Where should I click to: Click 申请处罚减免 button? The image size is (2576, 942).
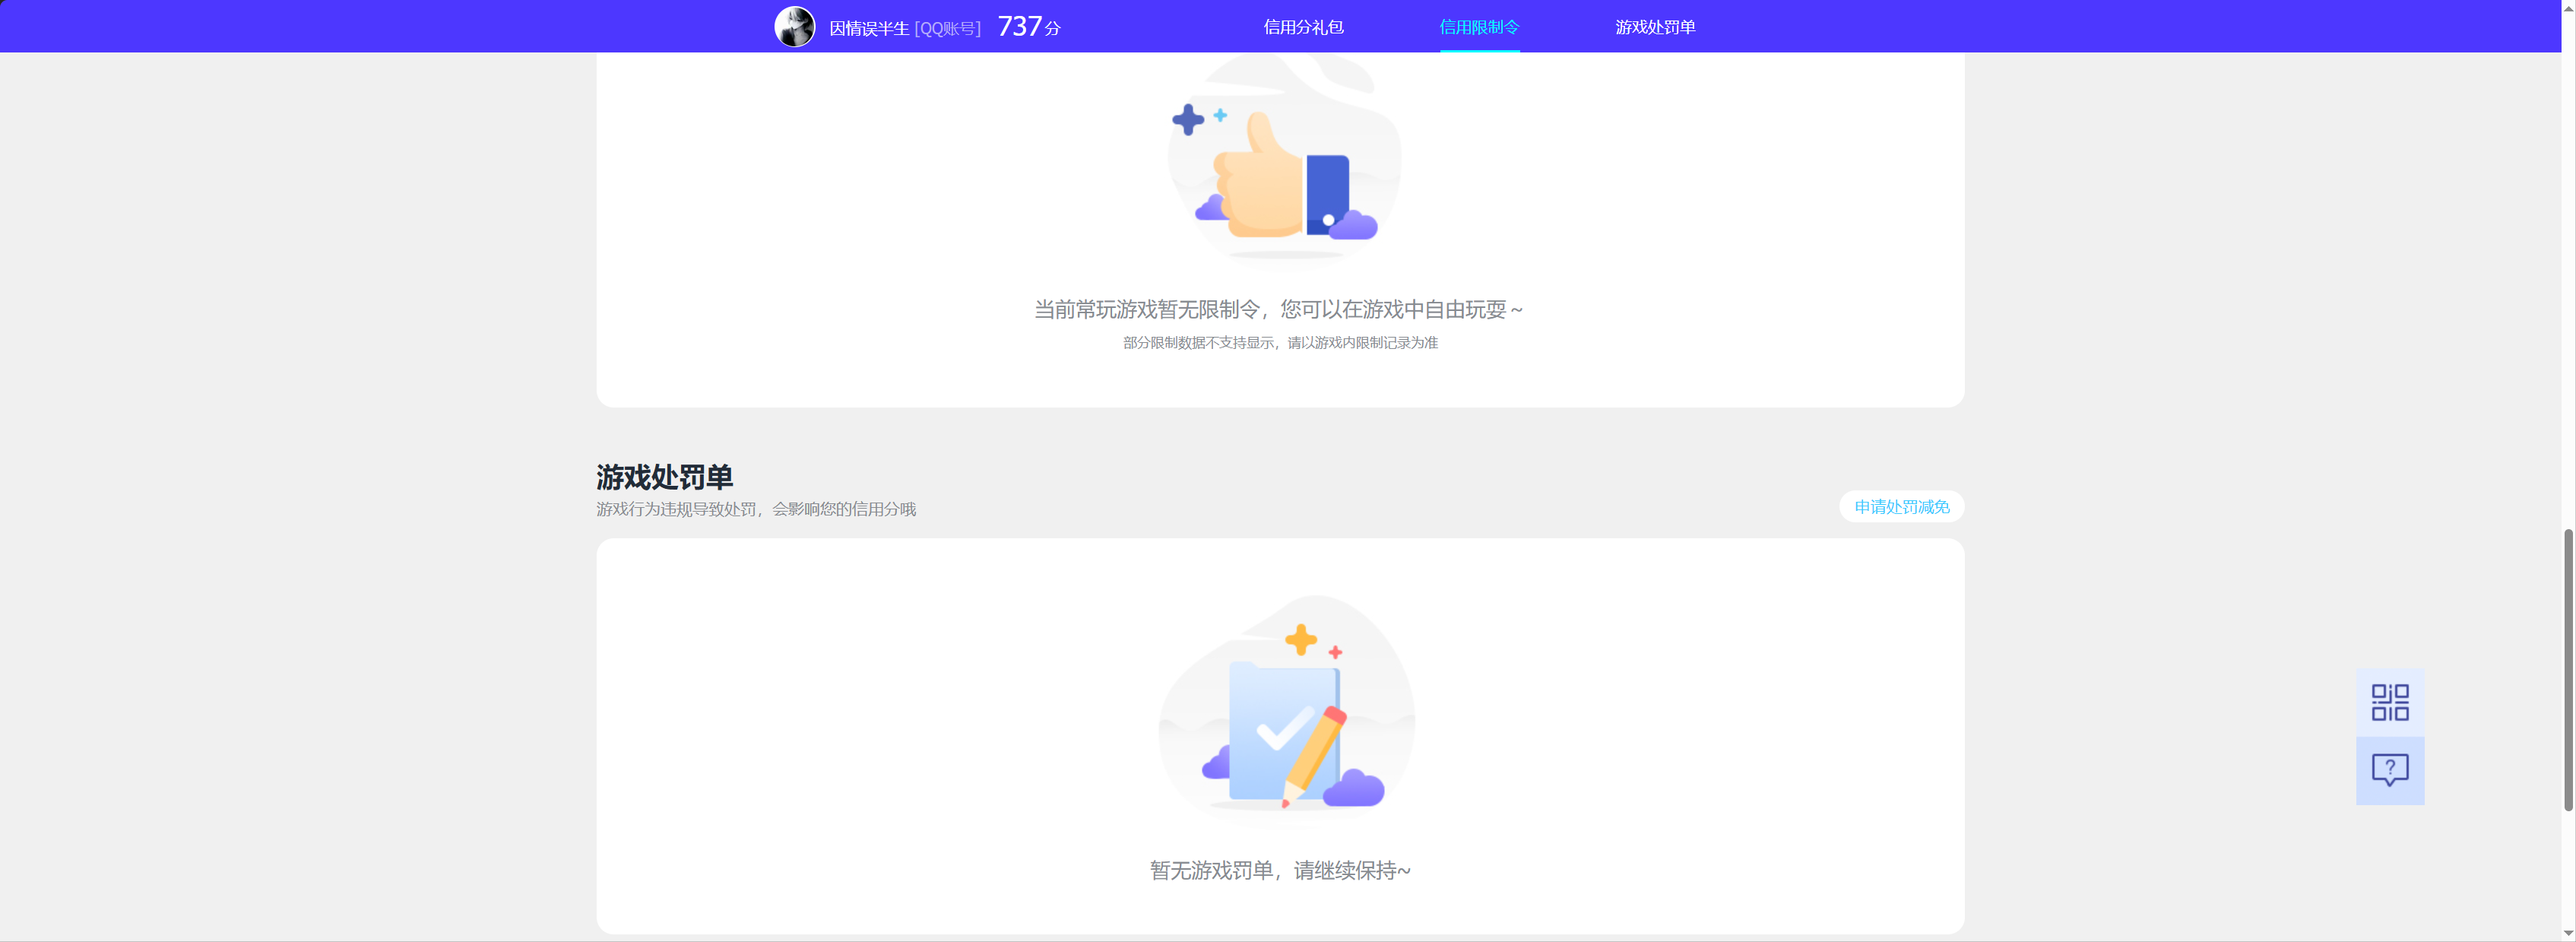pyautogui.click(x=1901, y=507)
